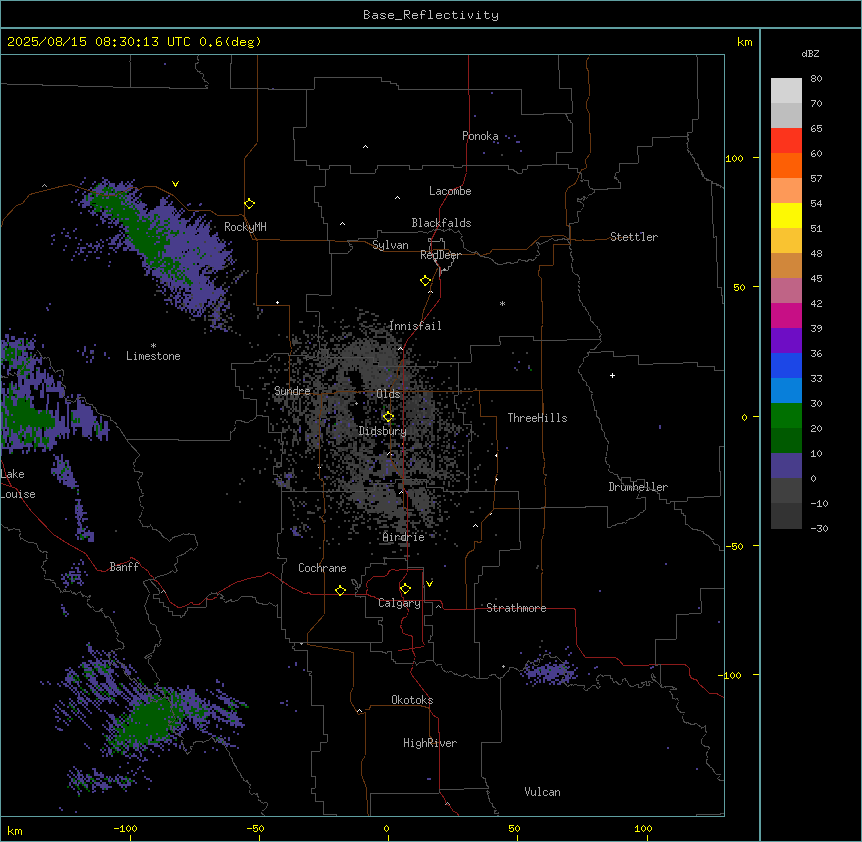
Task: Click the yellow diamond marker below Cochrane
Action: click(340, 590)
